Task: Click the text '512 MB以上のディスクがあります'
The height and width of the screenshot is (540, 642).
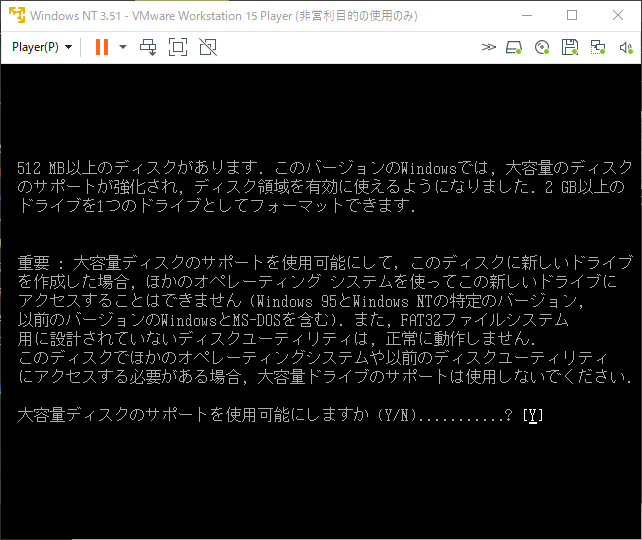Action: [138, 168]
